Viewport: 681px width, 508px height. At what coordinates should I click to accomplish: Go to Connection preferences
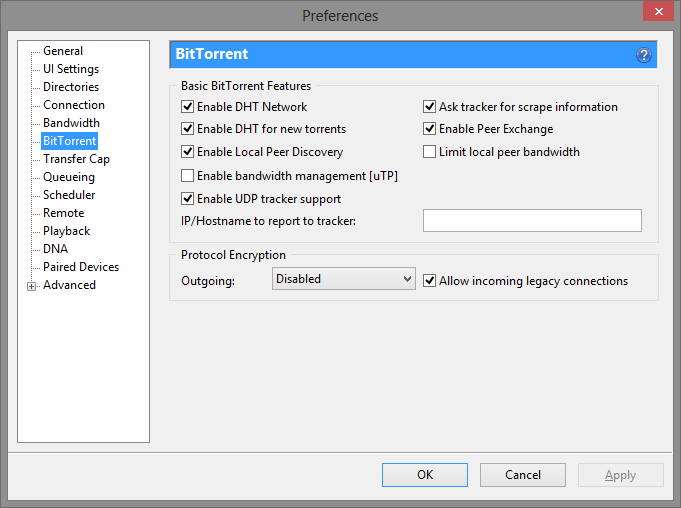[x=74, y=105]
